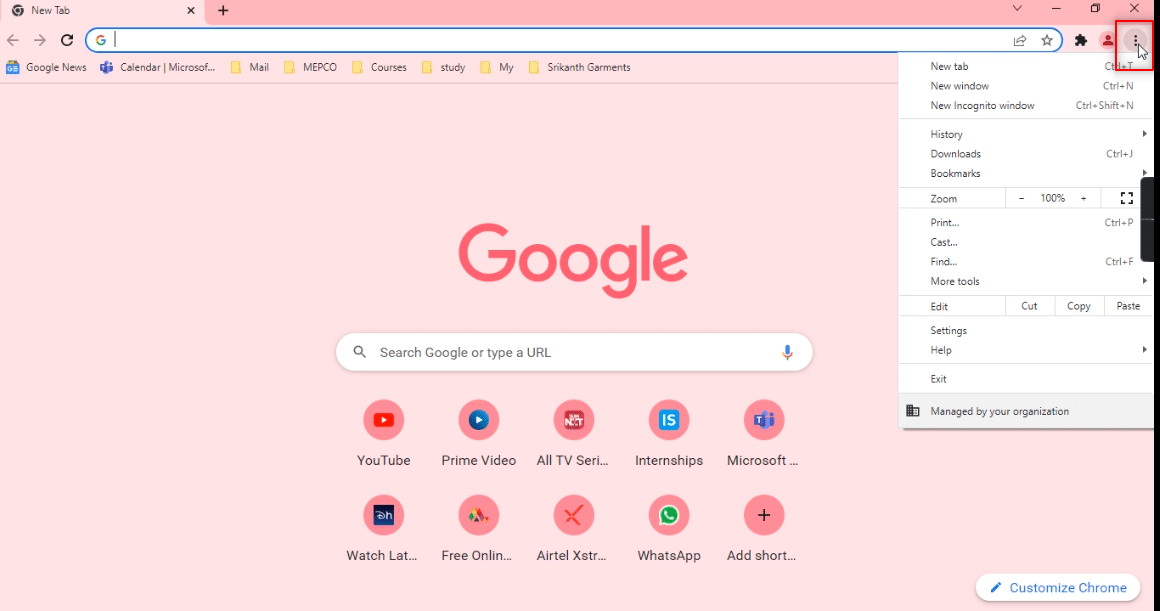The width and height of the screenshot is (1160, 611).
Task: Open the profile avatar icon
Action: pos(1107,41)
